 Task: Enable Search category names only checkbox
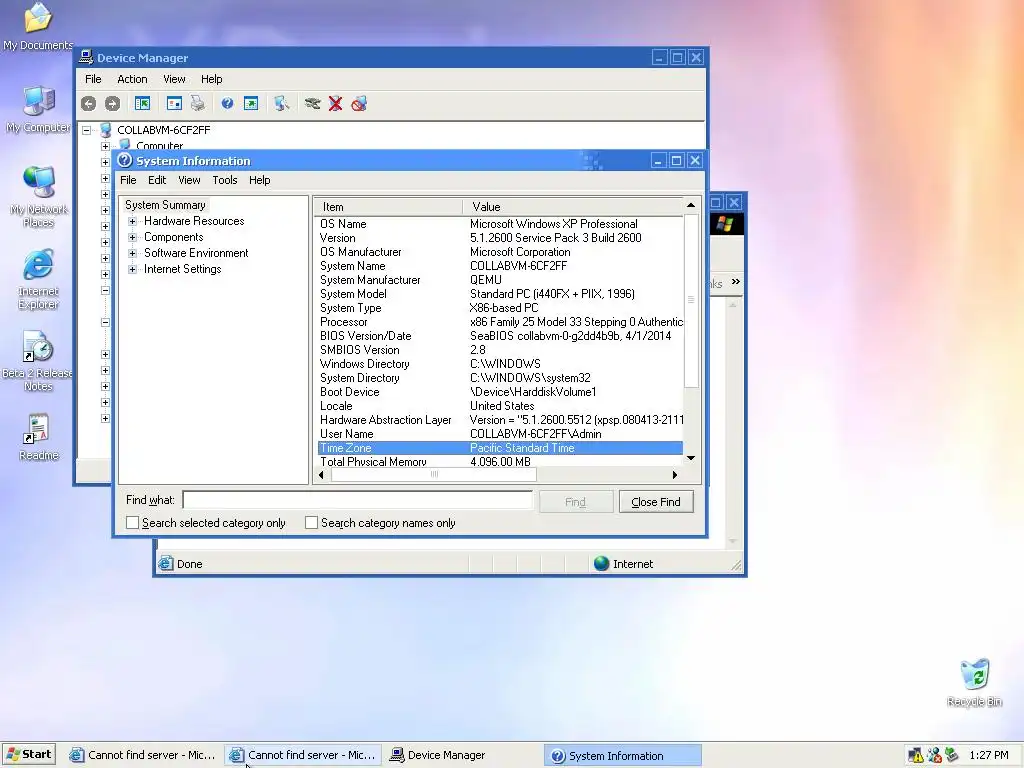click(x=312, y=522)
